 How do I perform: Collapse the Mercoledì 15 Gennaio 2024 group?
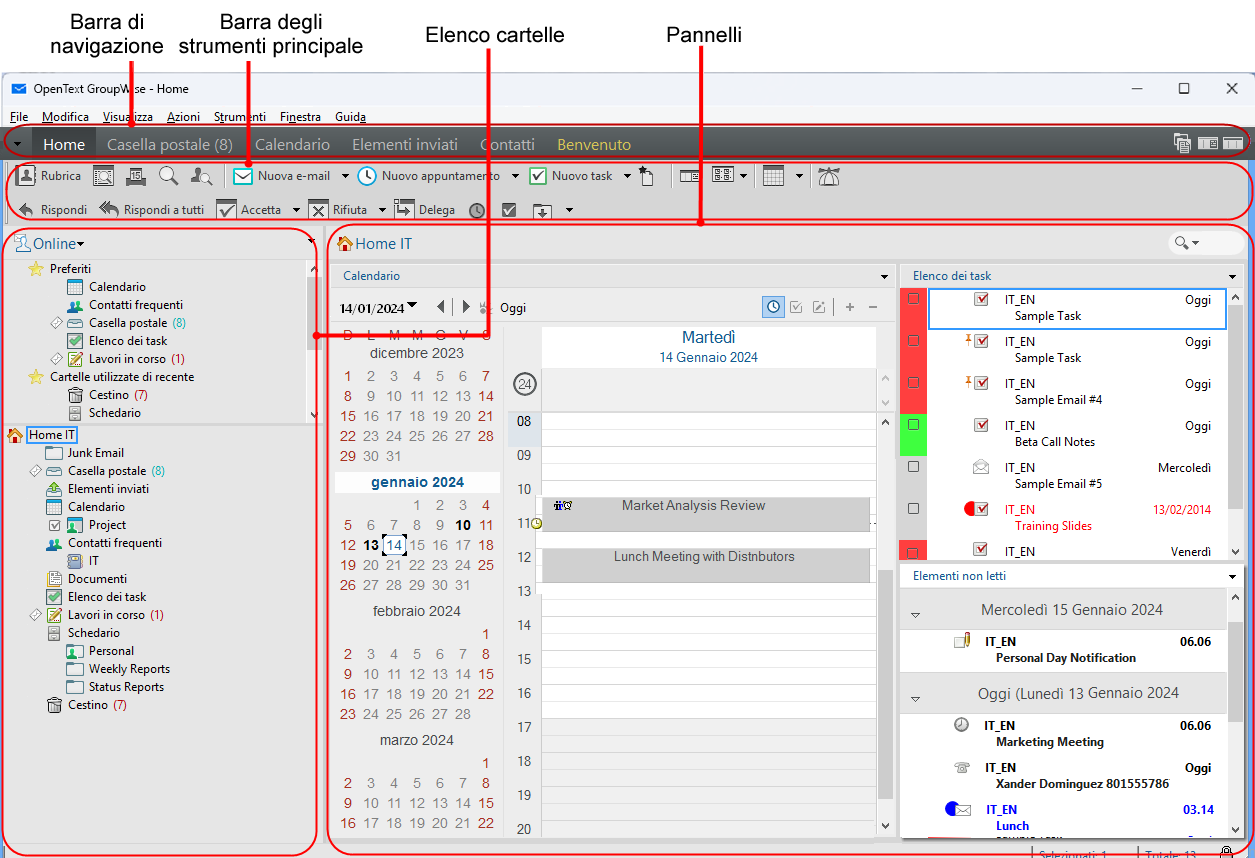click(914, 615)
